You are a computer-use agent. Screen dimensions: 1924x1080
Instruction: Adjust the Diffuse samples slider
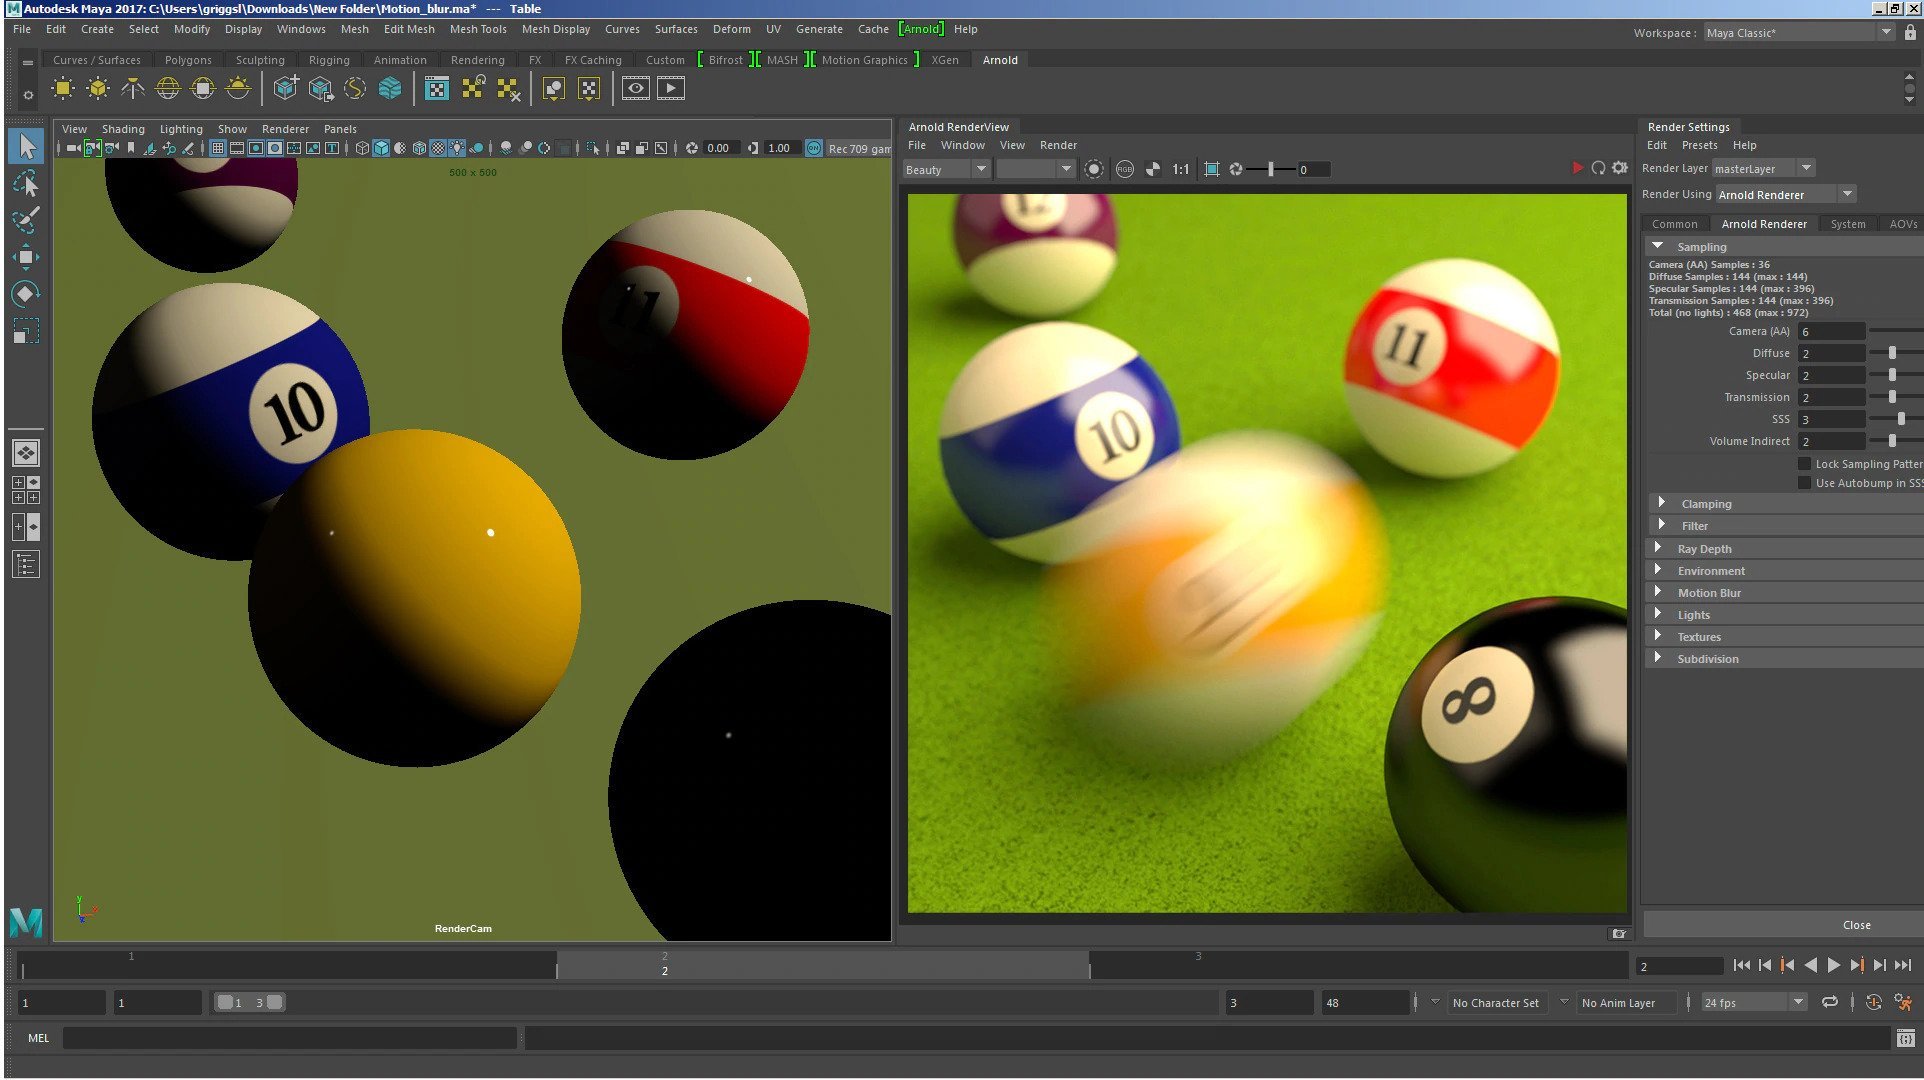[1892, 353]
